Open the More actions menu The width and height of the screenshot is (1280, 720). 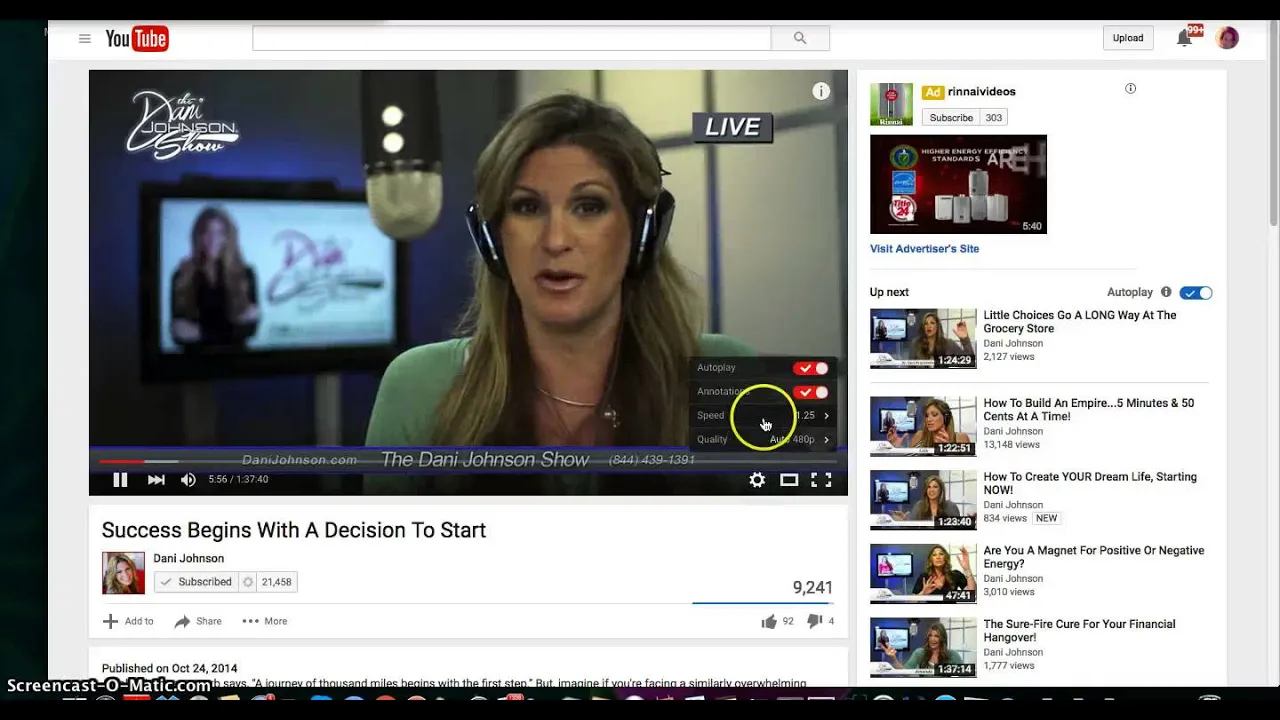(x=265, y=621)
